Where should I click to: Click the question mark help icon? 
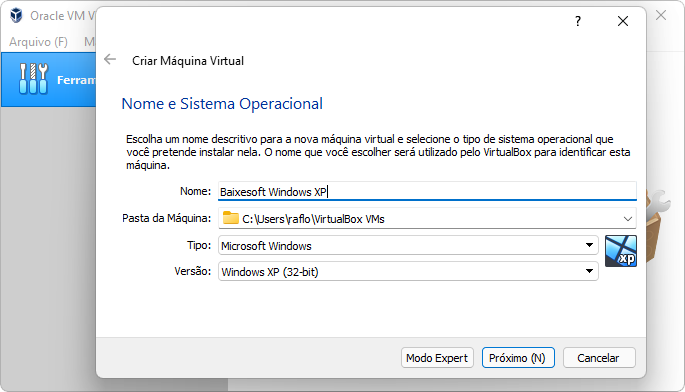point(578,21)
